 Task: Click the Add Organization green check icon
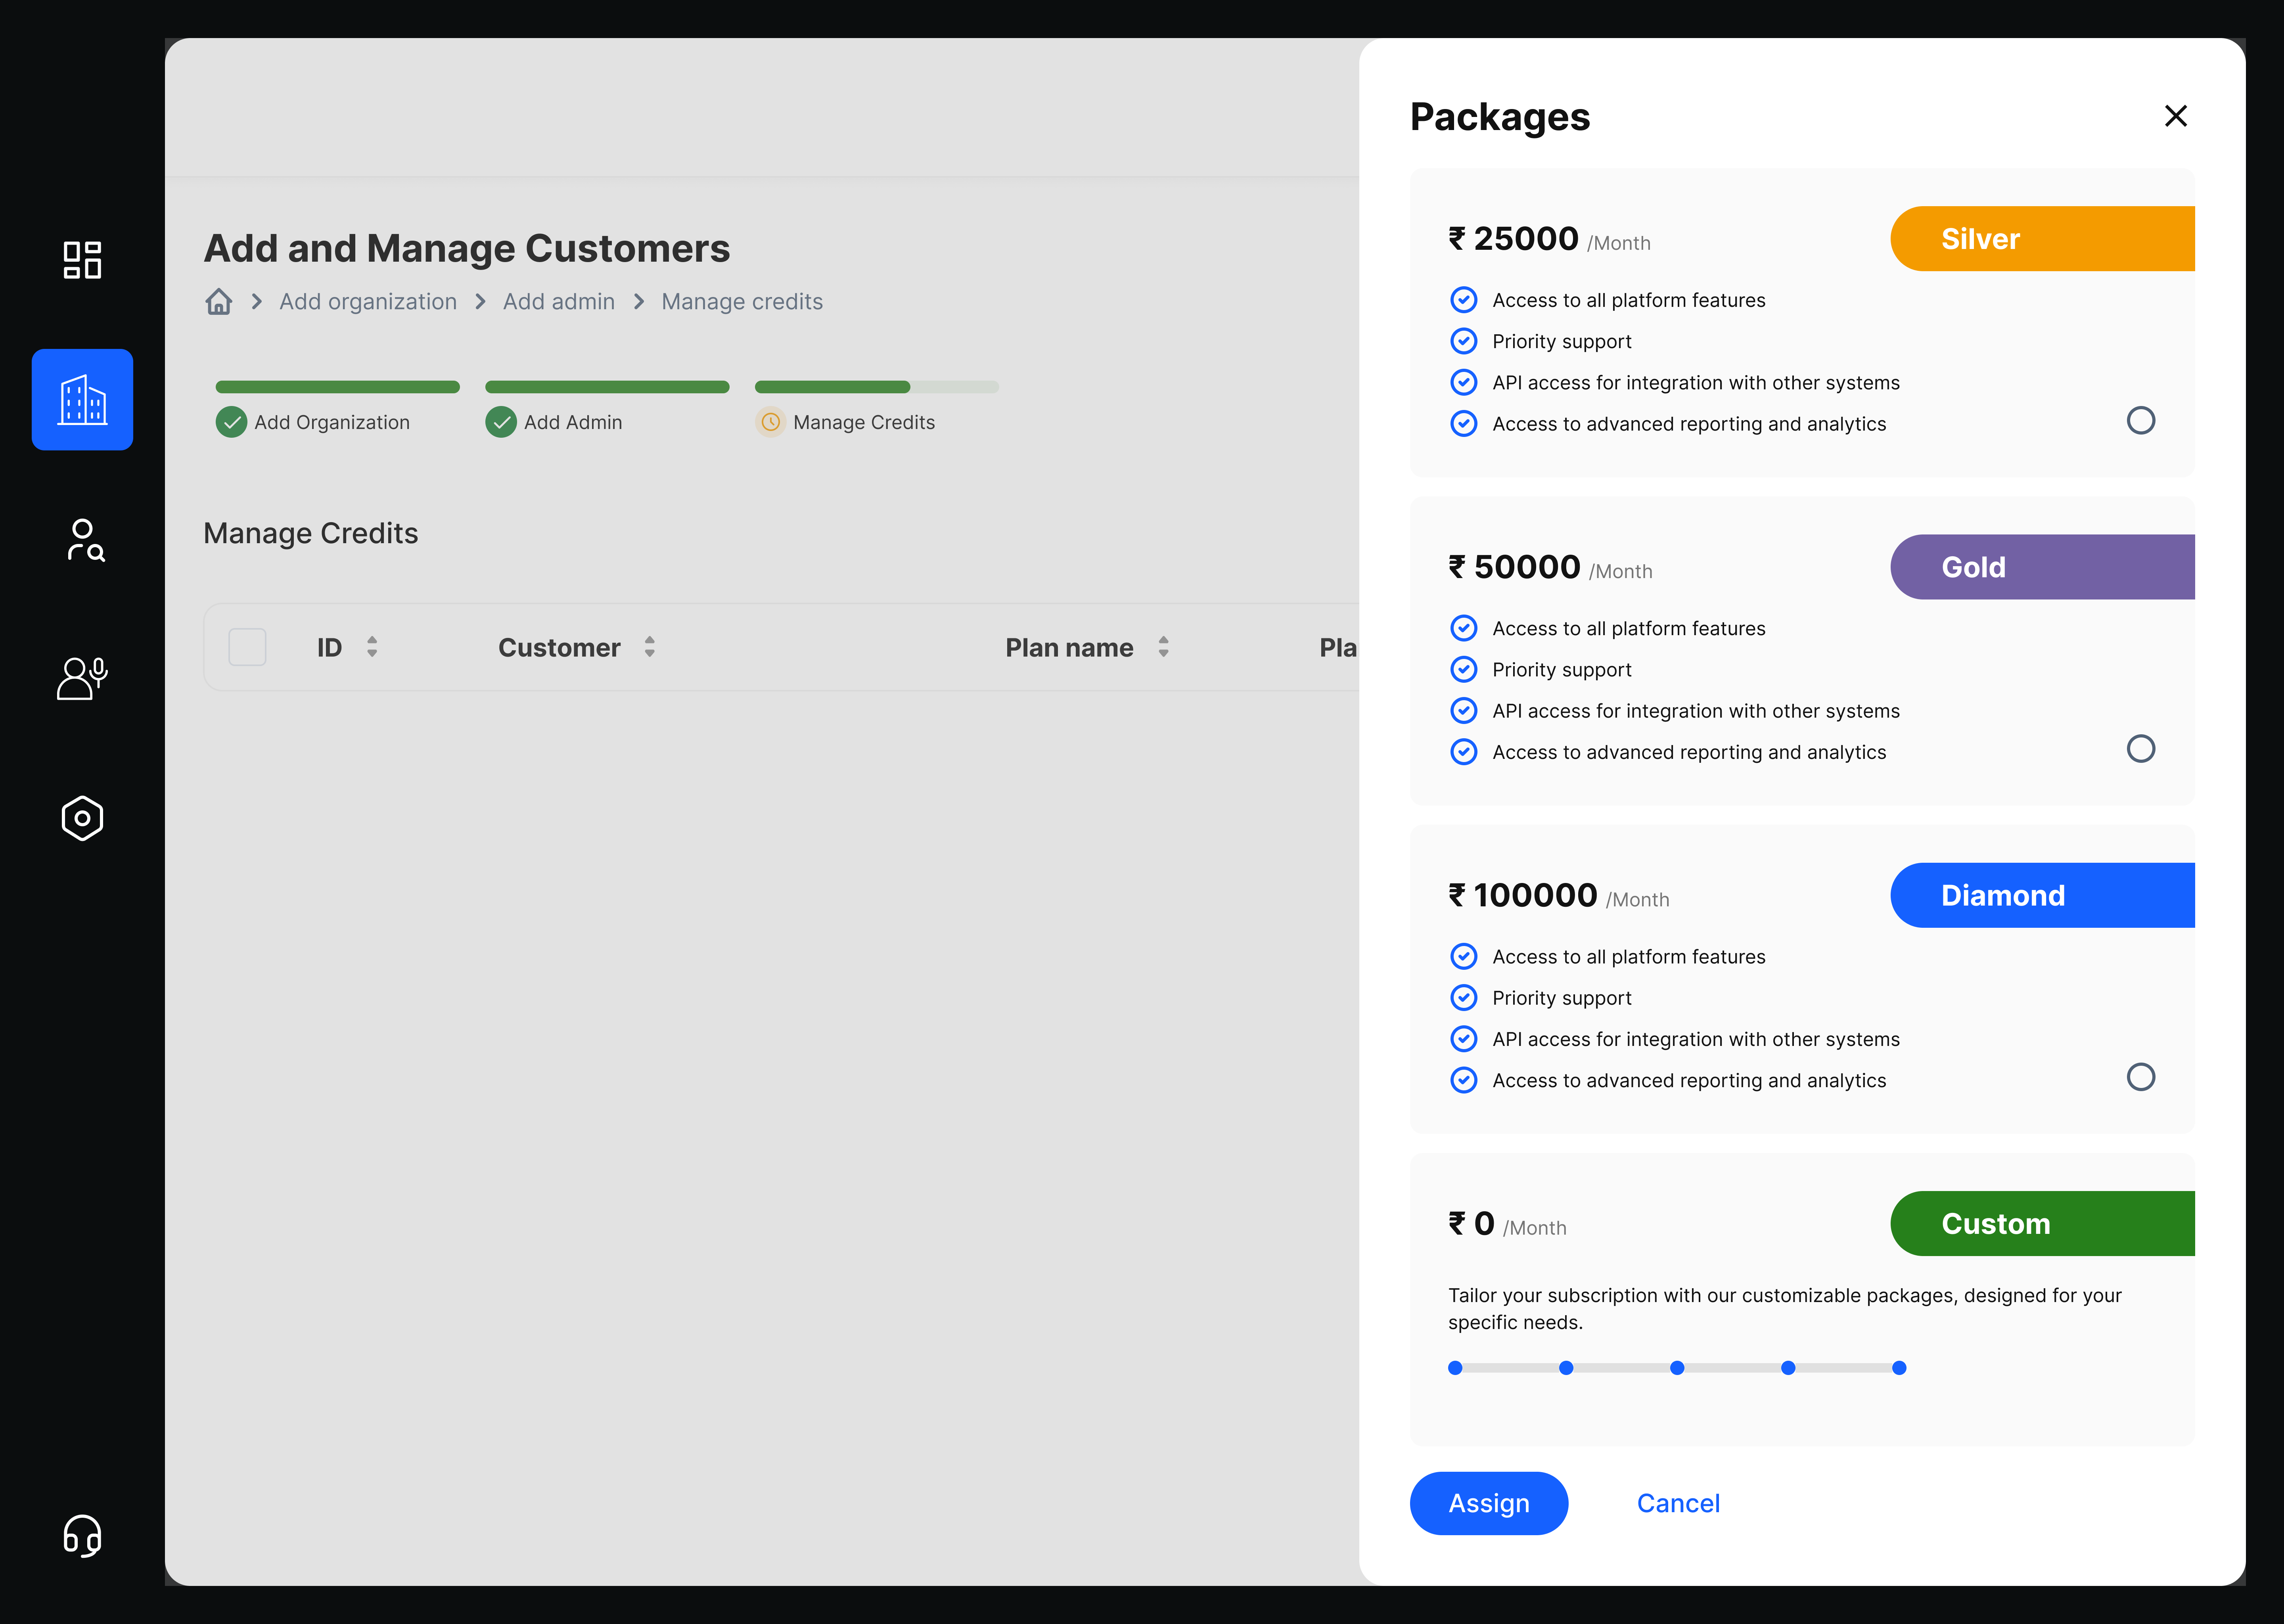click(231, 422)
